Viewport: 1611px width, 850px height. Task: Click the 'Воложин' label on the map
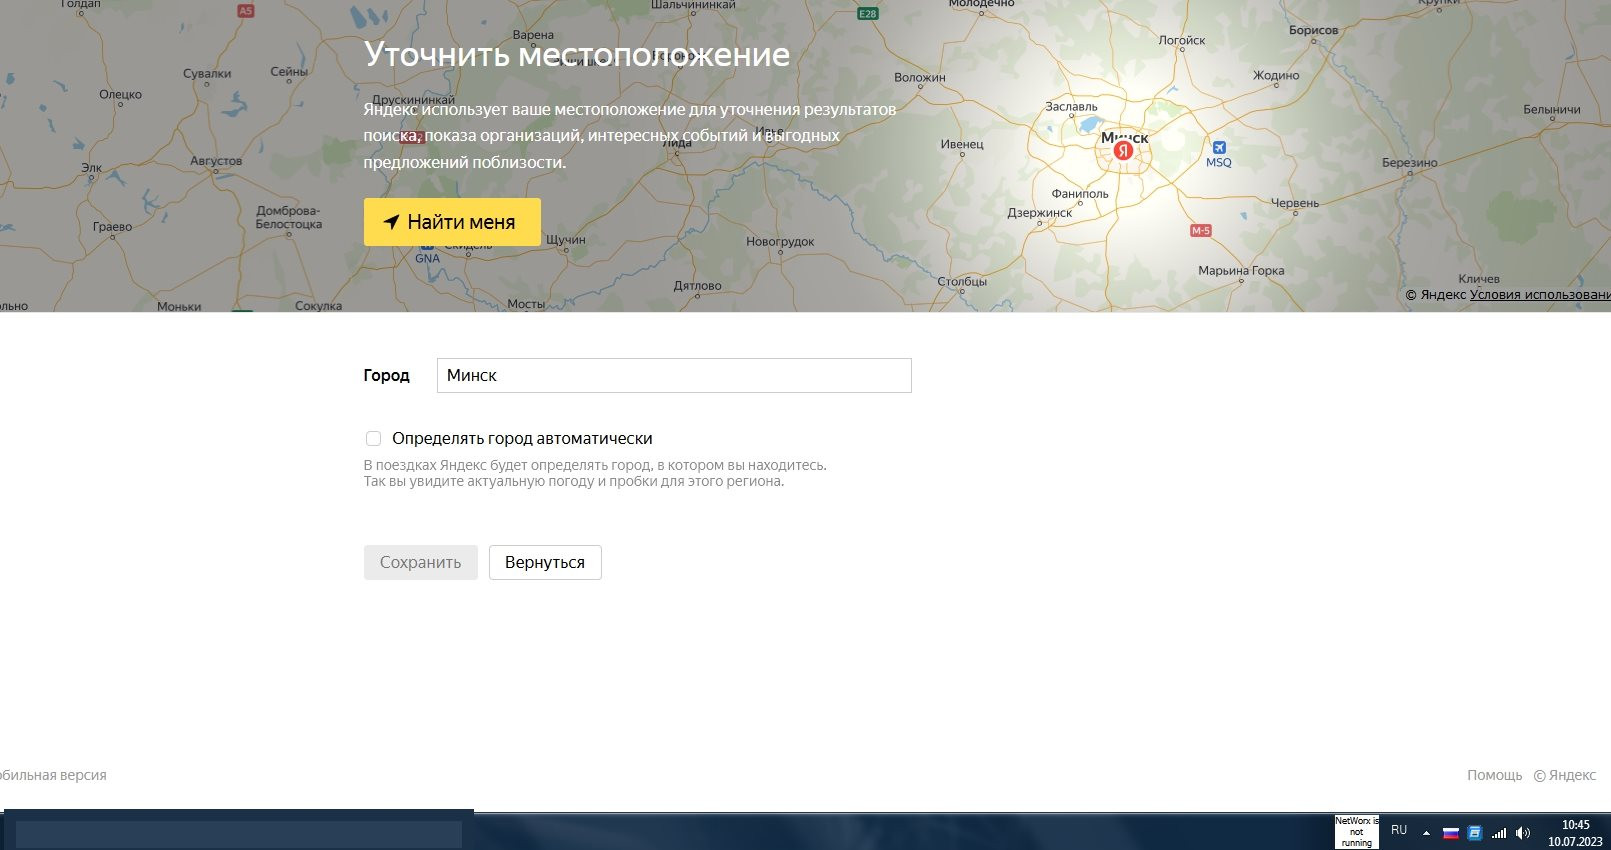coord(920,77)
